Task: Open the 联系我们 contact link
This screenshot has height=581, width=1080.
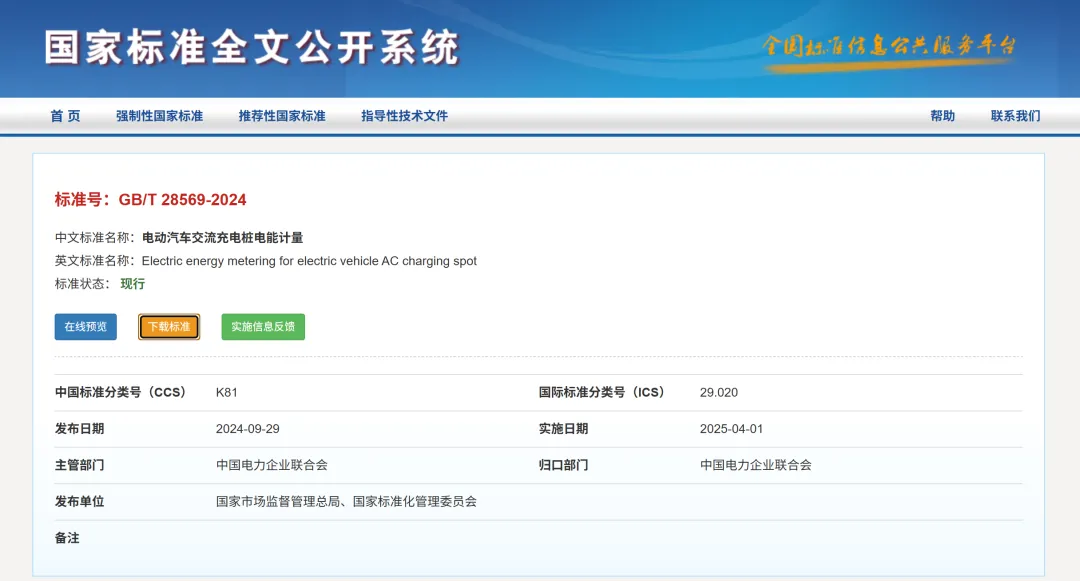Action: coord(1015,116)
